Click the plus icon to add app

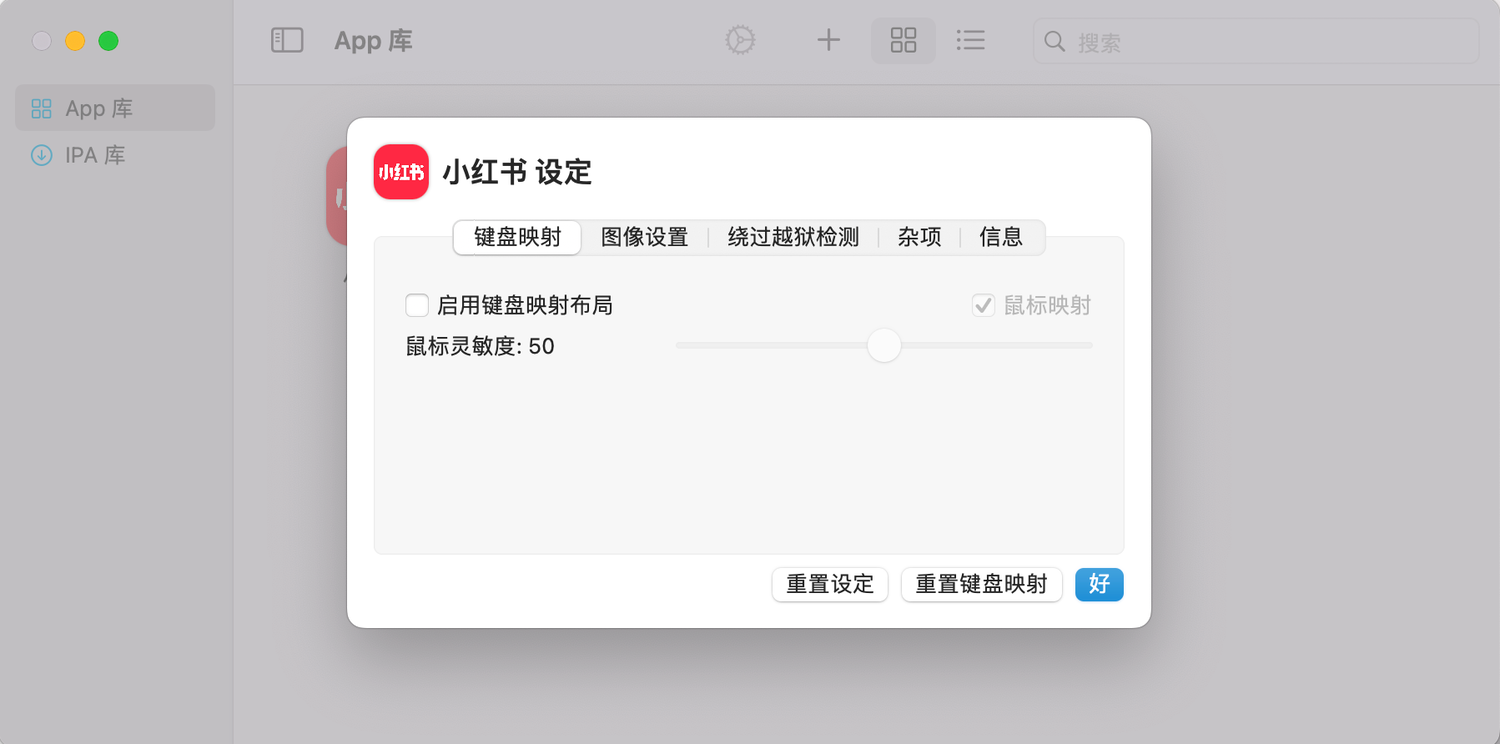tap(828, 40)
